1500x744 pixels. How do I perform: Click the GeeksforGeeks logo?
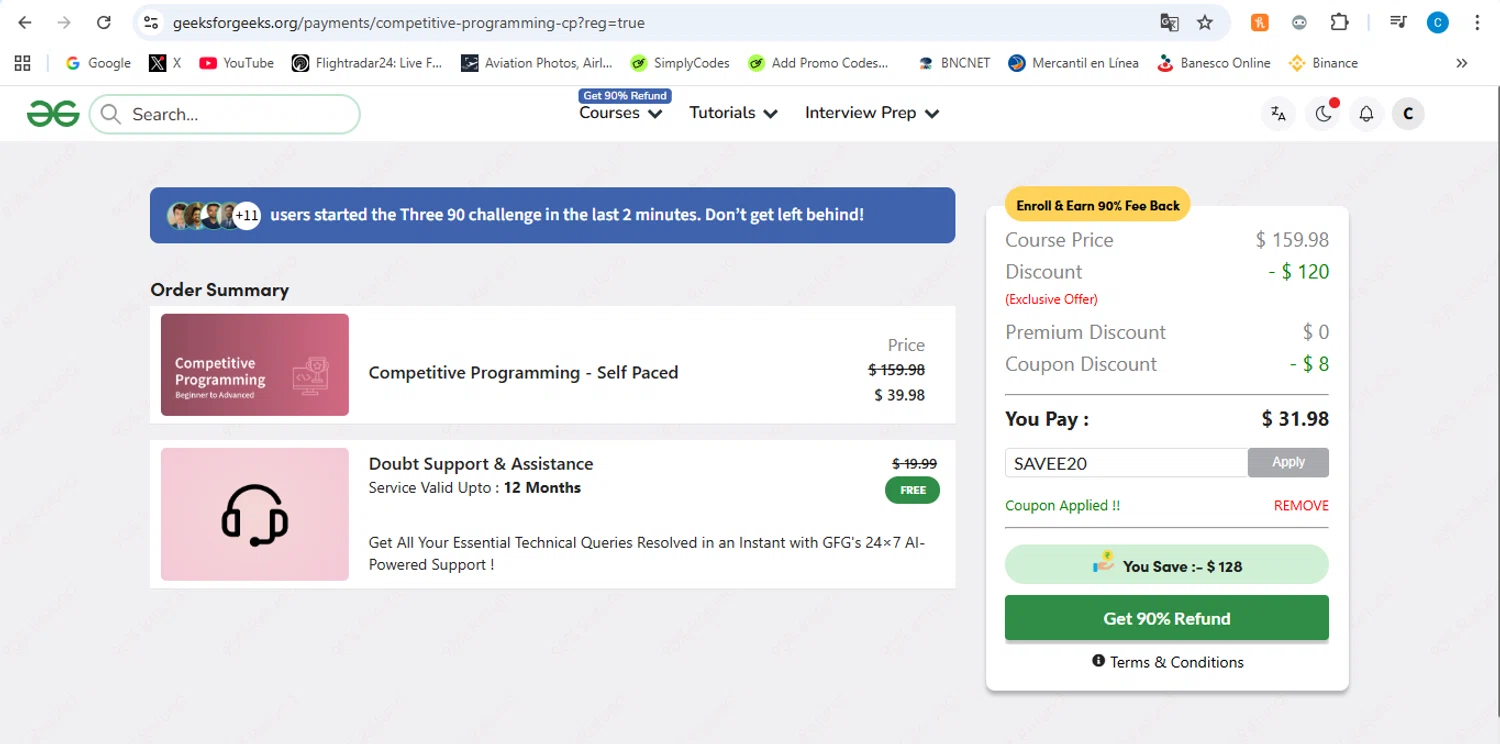[x=53, y=114]
